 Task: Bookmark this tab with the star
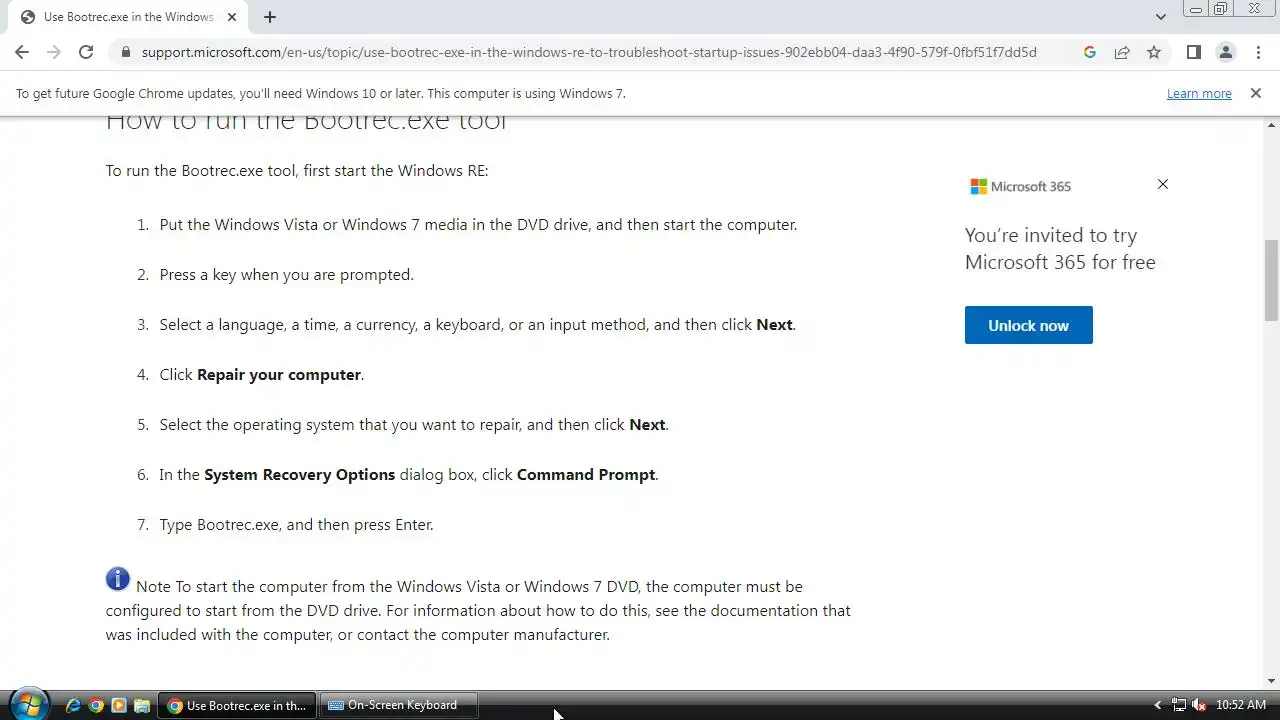(1154, 52)
